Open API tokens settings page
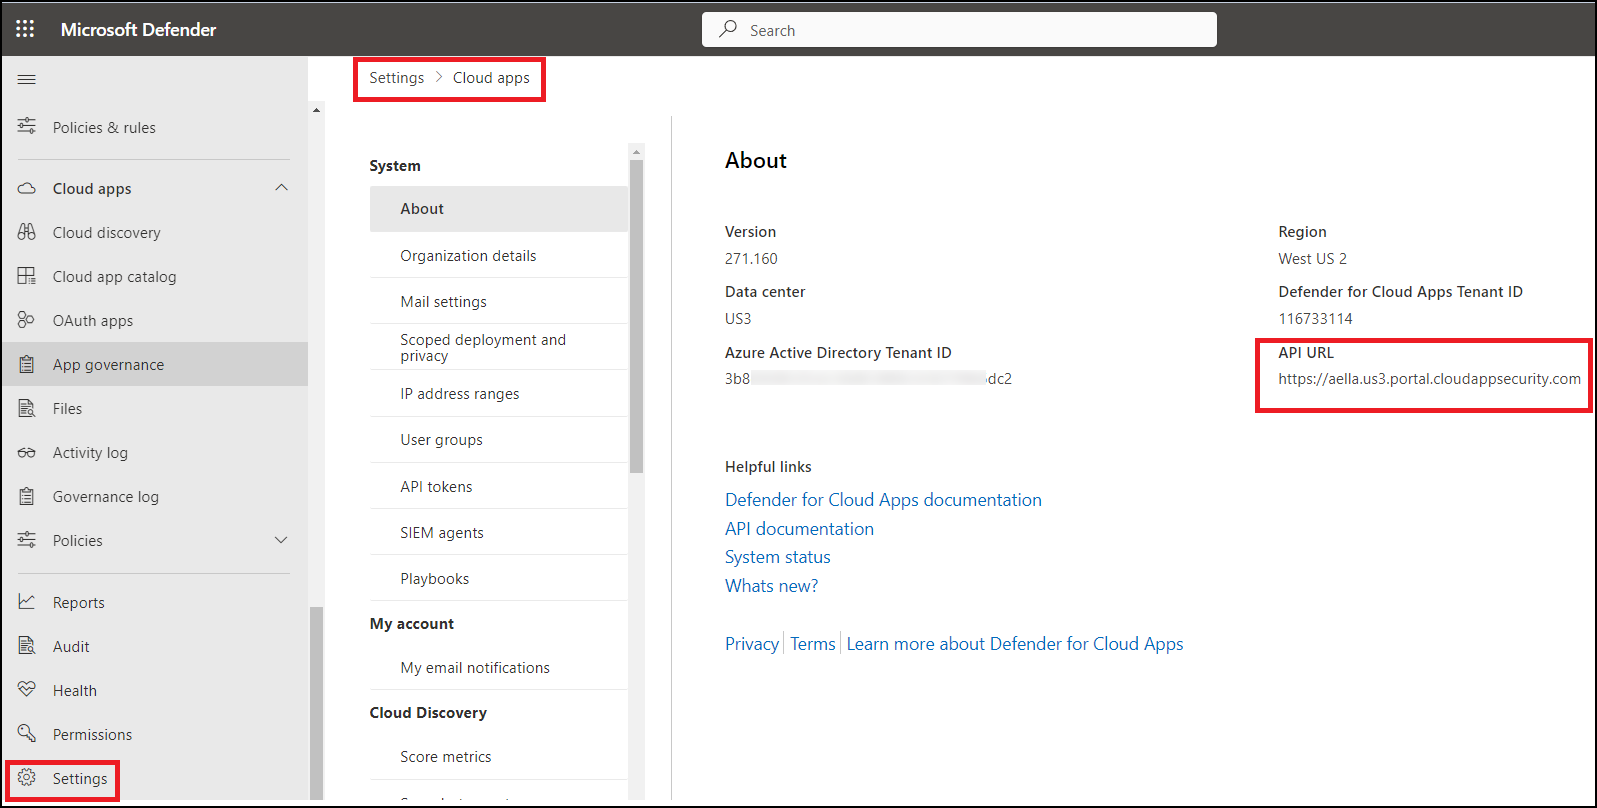1597x808 pixels. coord(436,487)
